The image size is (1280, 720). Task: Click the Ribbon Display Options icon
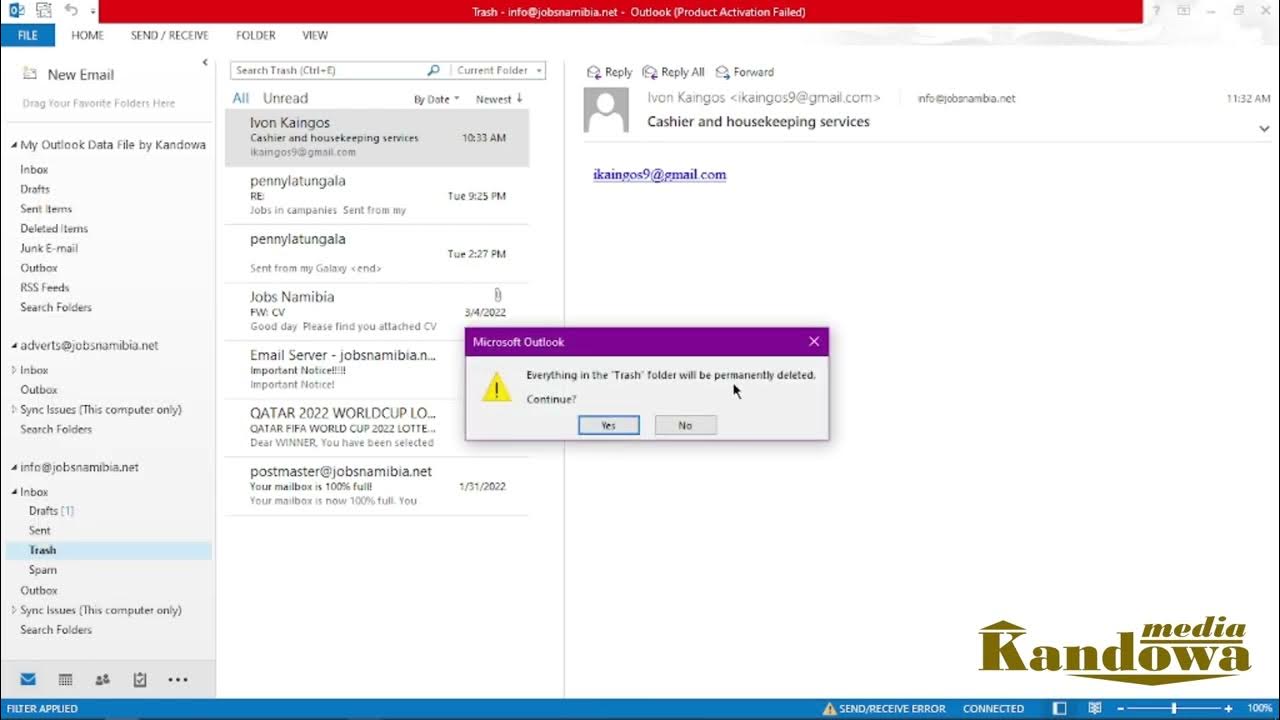click(1184, 11)
